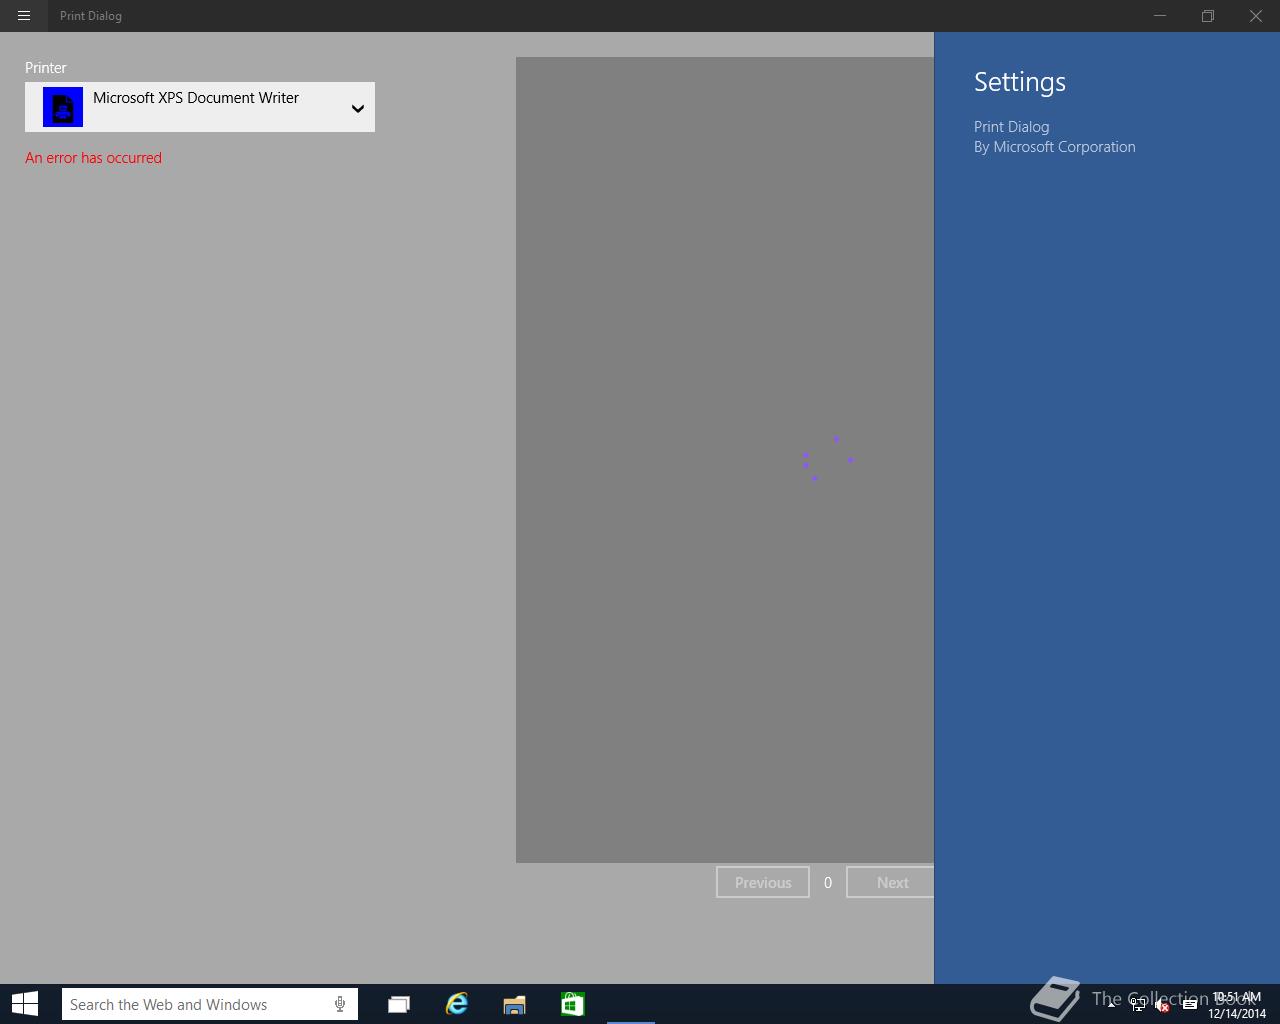1280x1024 pixels.
Task: Minimize the Print Dialog window
Action: pos(1160,16)
